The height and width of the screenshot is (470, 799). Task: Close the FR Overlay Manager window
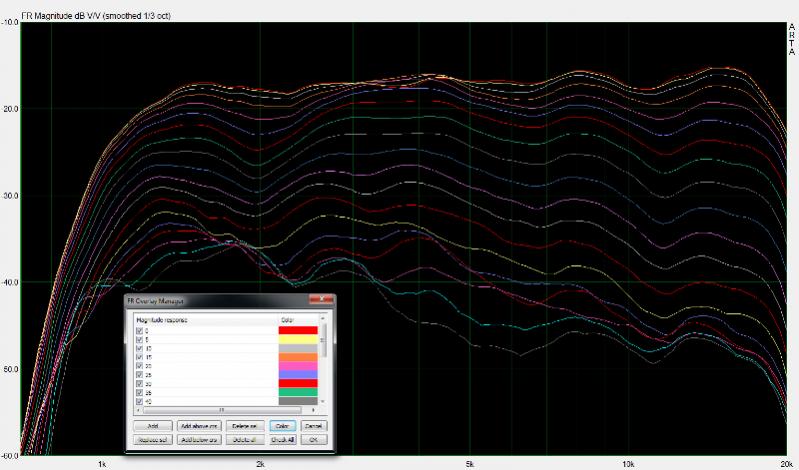[x=320, y=300]
